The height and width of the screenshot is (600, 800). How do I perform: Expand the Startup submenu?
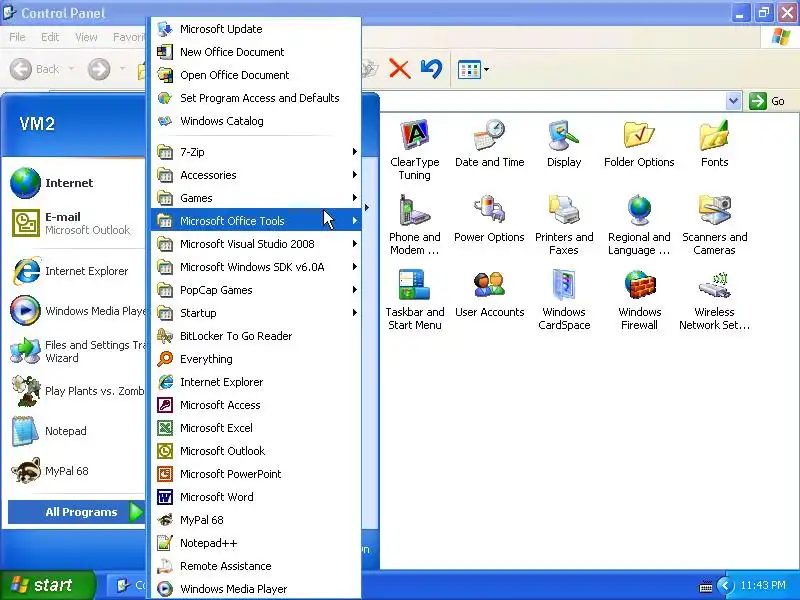tap(256, 312)
